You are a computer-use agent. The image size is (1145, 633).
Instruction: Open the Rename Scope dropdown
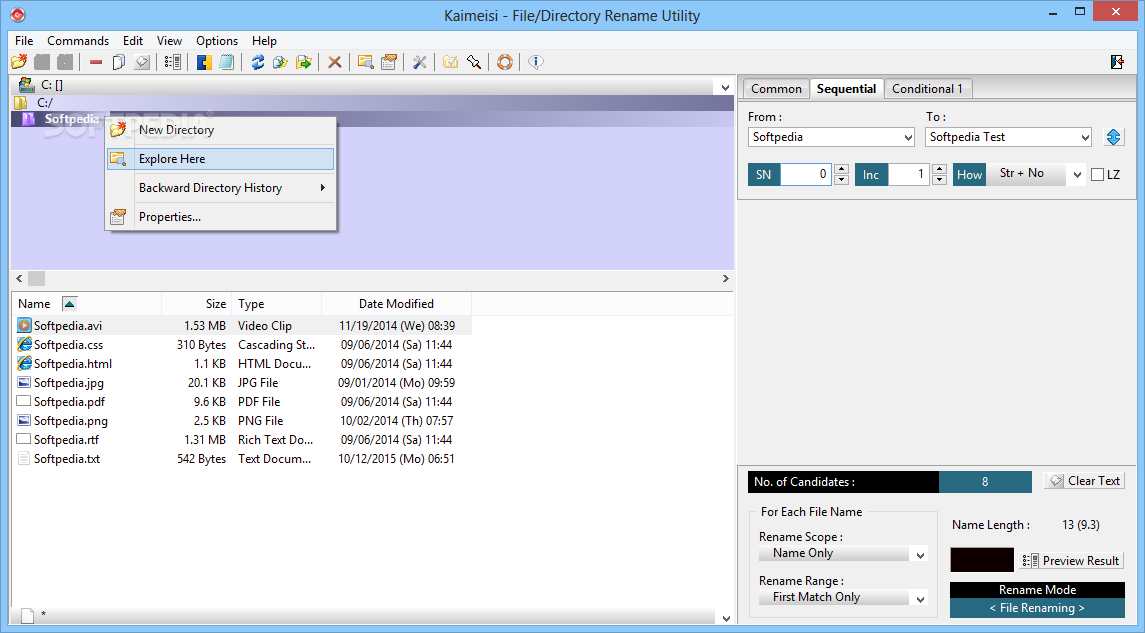coord(920,555)
